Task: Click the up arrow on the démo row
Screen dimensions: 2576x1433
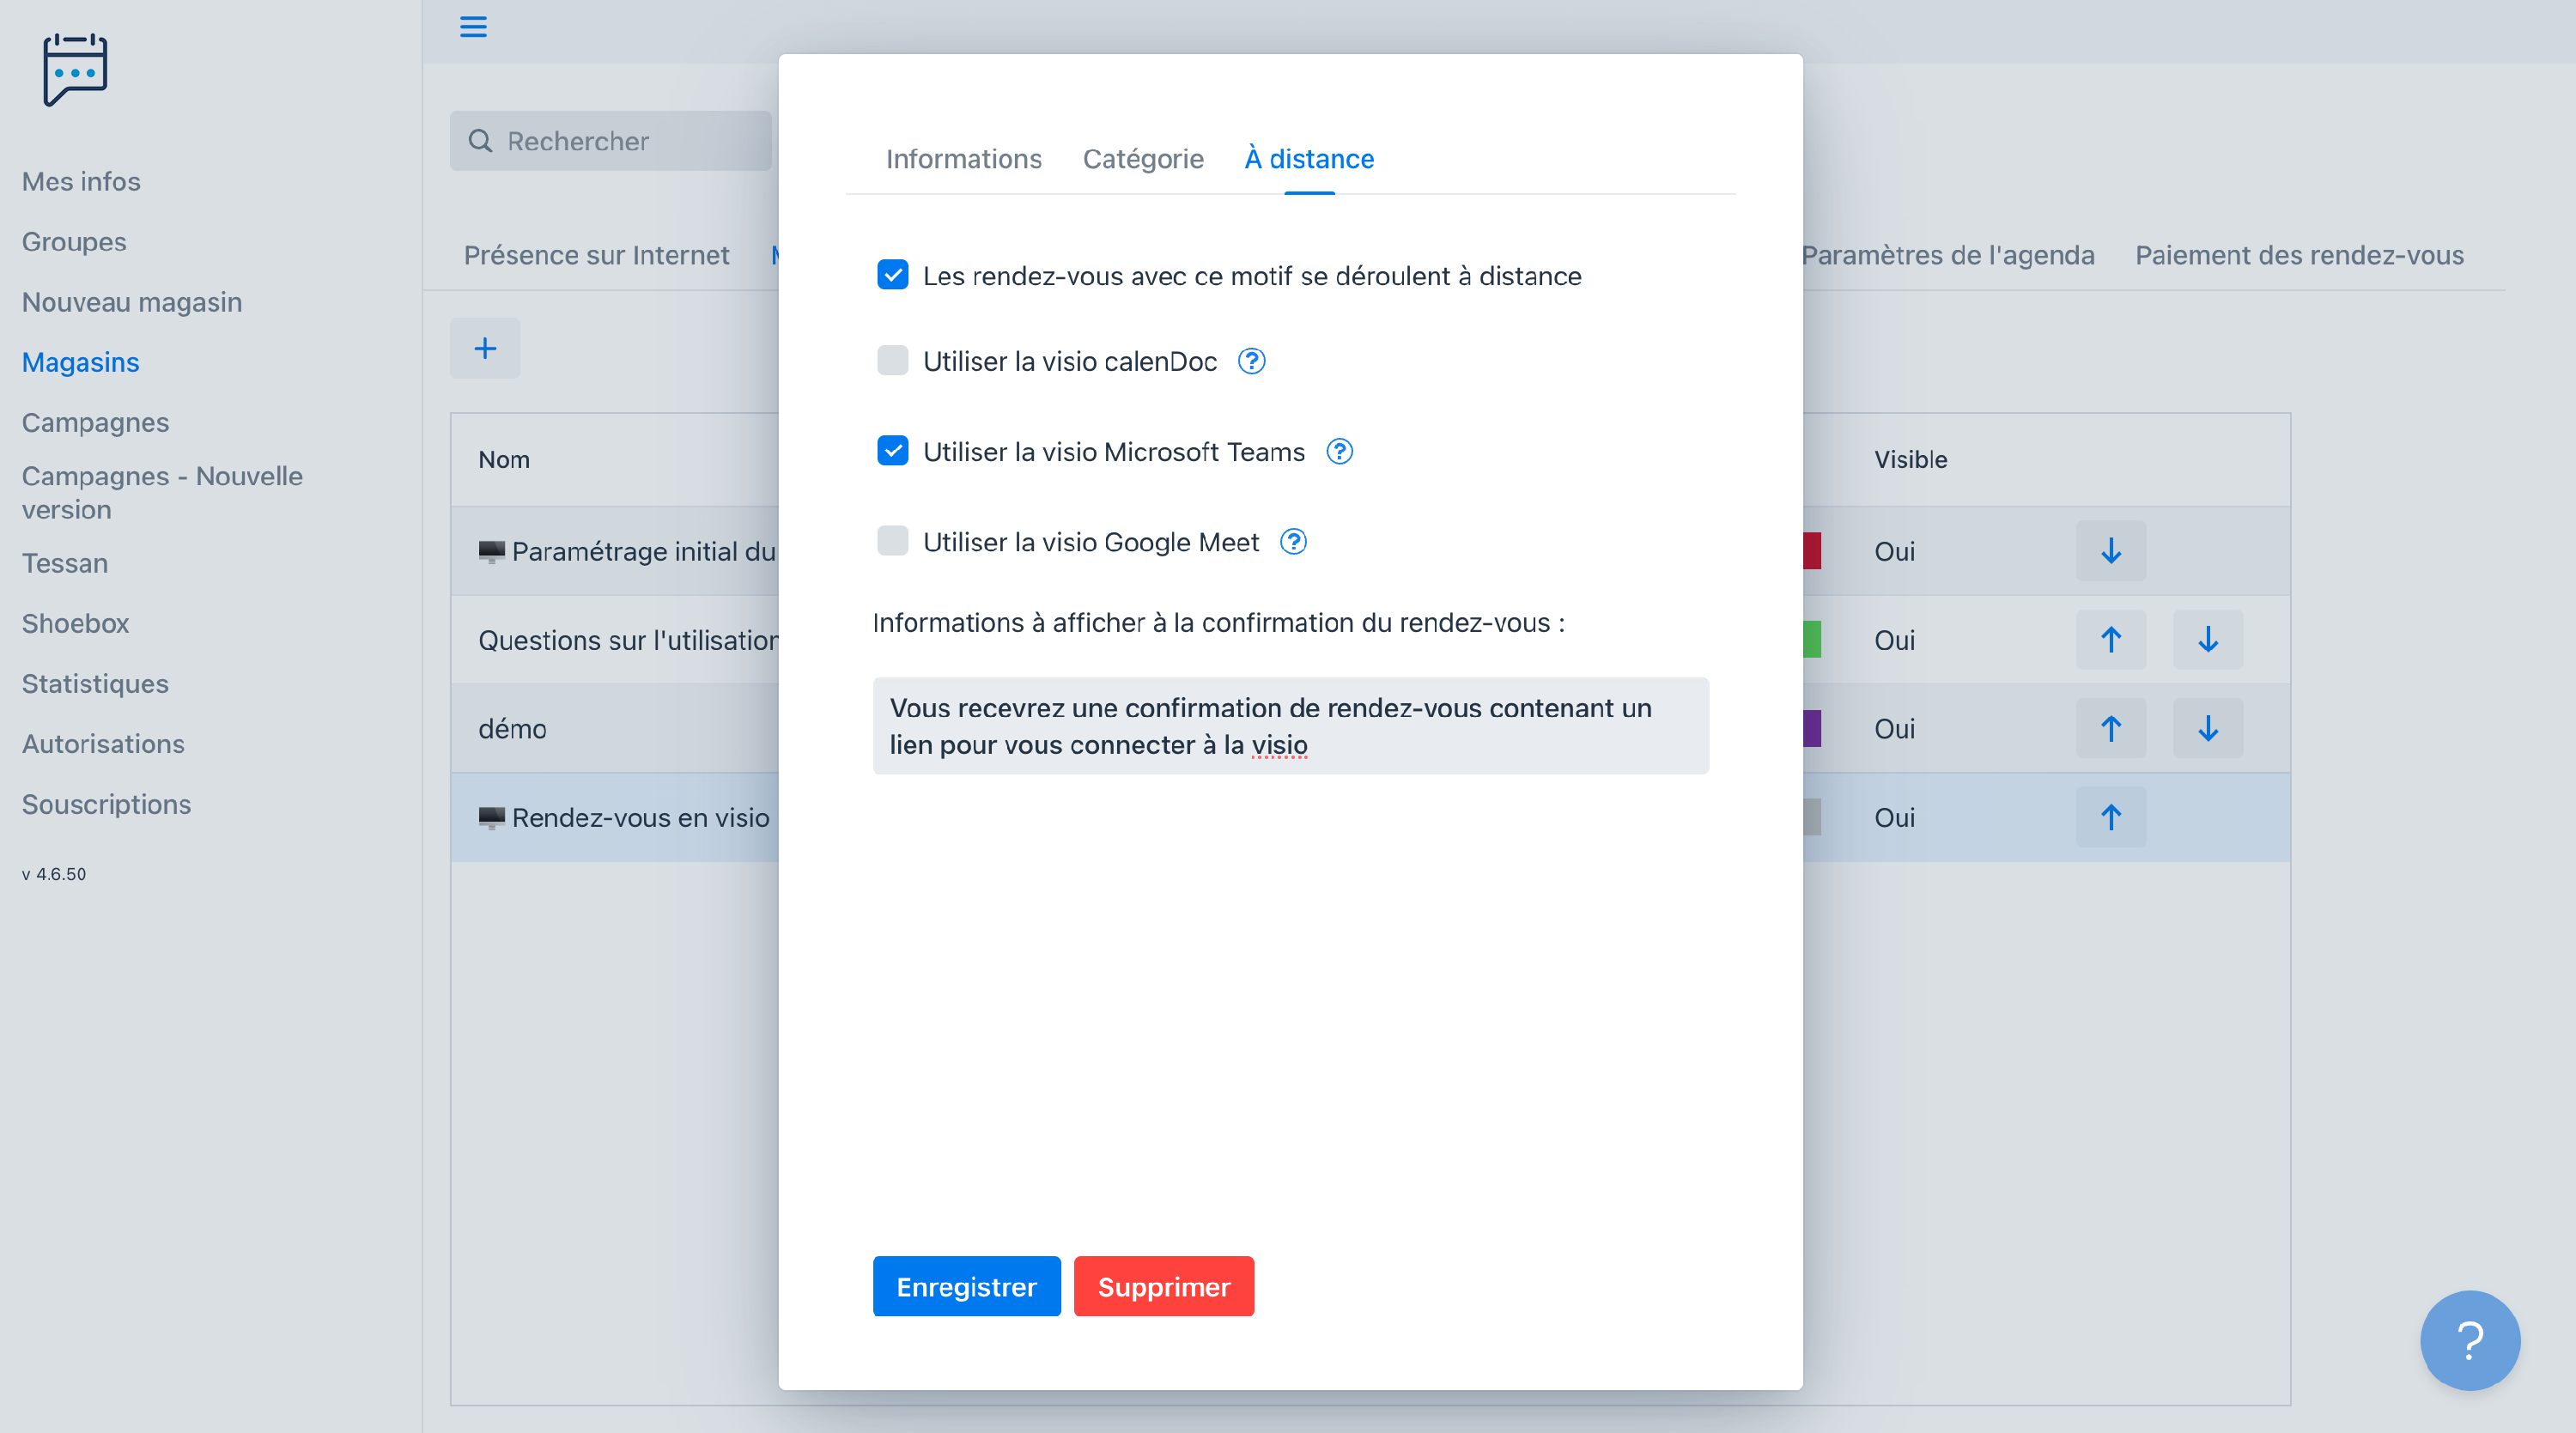Action: pyautogui.click(x=2111, y=728)
